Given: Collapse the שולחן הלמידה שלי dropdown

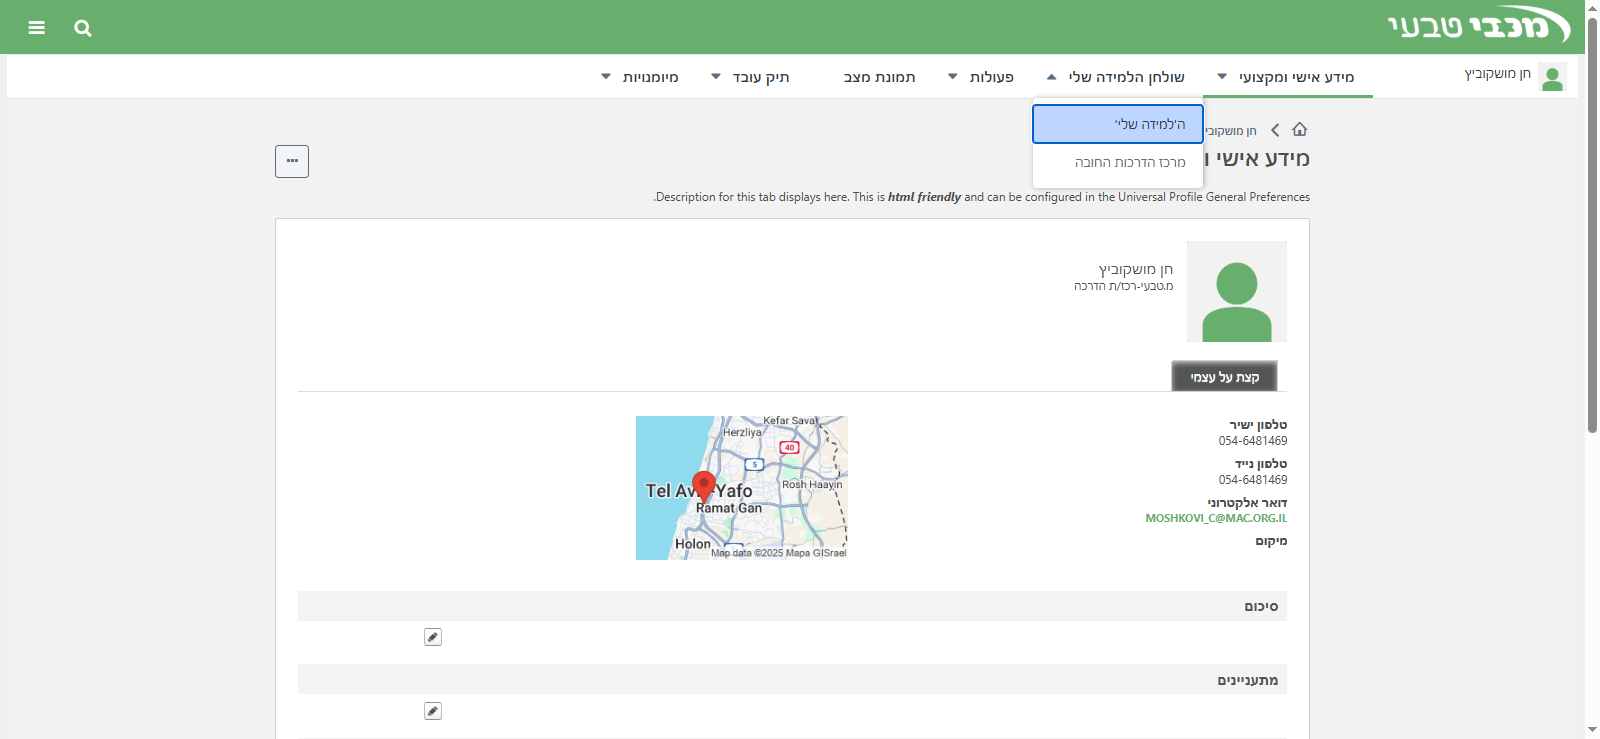Looking at the screenshot, I should [1116, 77].
